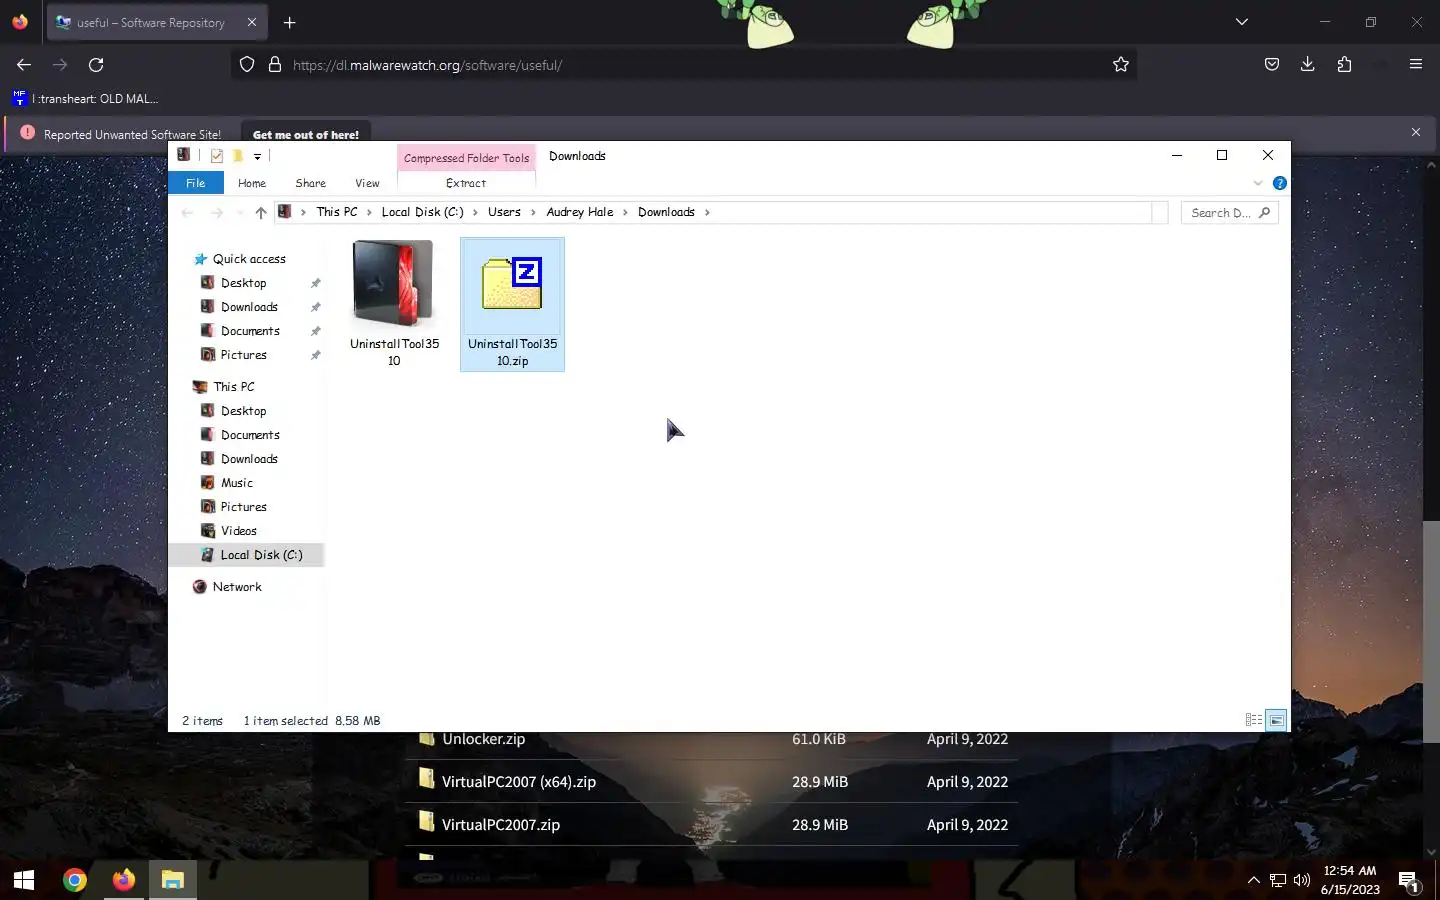Image resolution: width=1440 pixels, height=900 pixels.
Task: Open the recent locations dropdown arrow
Action: pos(240,212)
